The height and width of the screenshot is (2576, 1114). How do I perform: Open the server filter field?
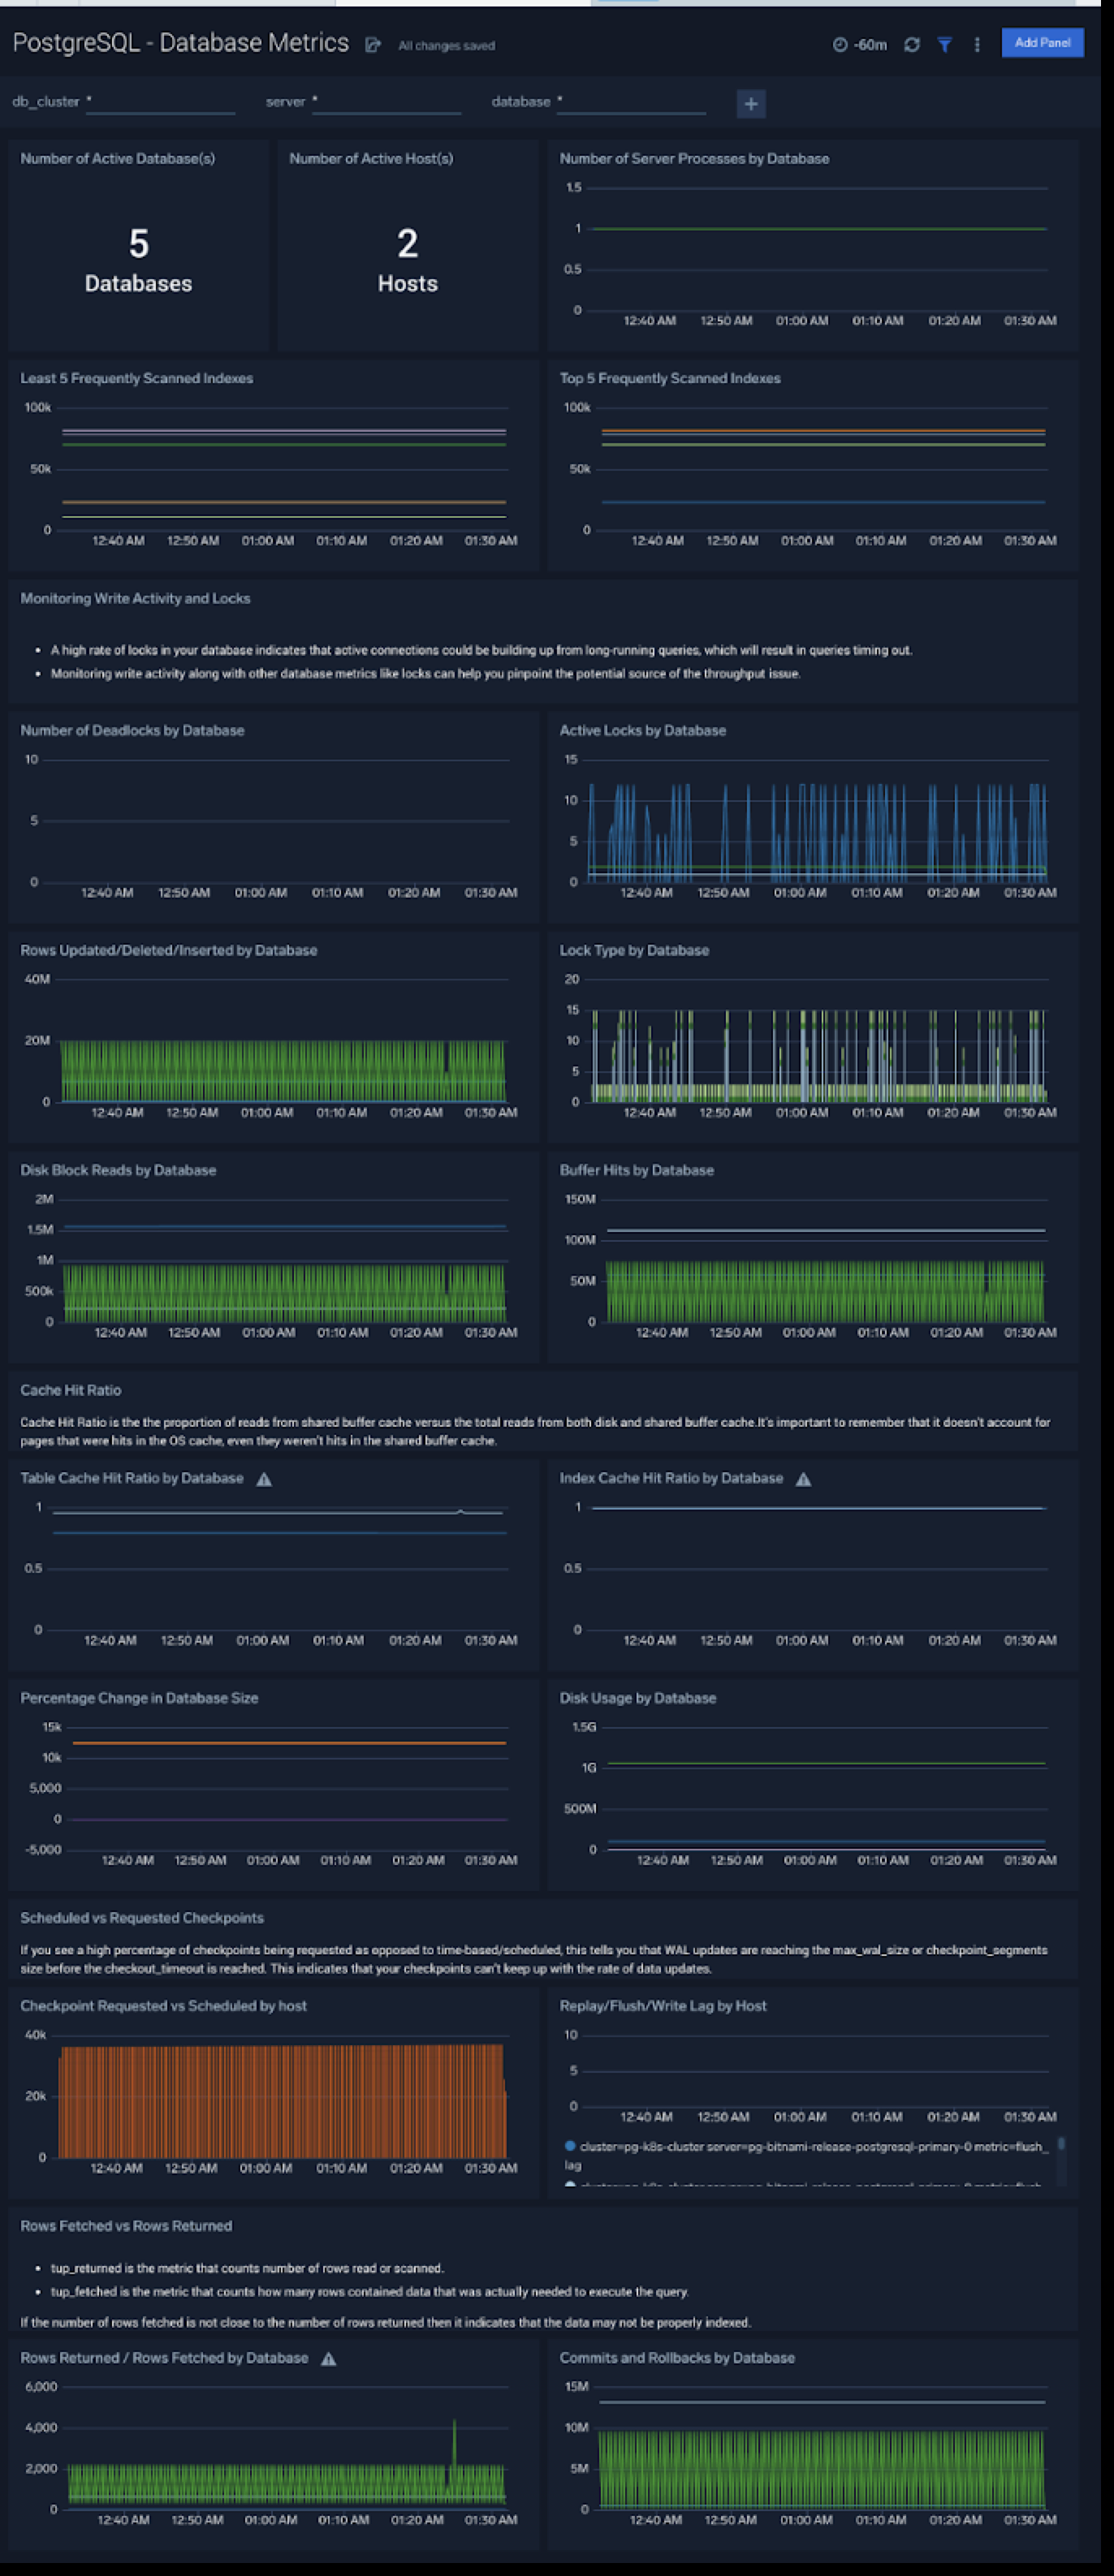pyautogui.click(x=386, y=103)
